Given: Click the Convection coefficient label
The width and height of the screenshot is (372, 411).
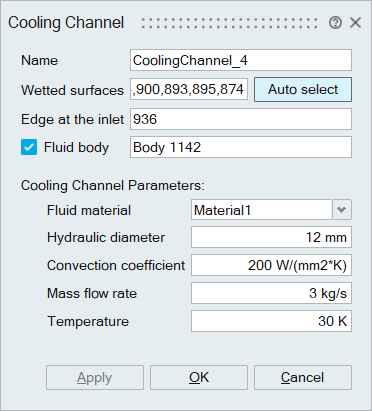Looking at the screenshot, I should point(116,266).
